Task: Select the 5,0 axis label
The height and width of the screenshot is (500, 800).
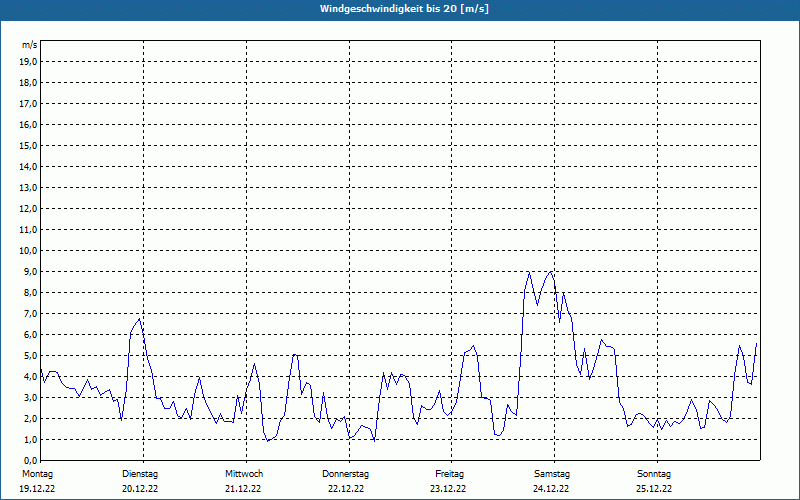Action: click(x=30, y=356)
